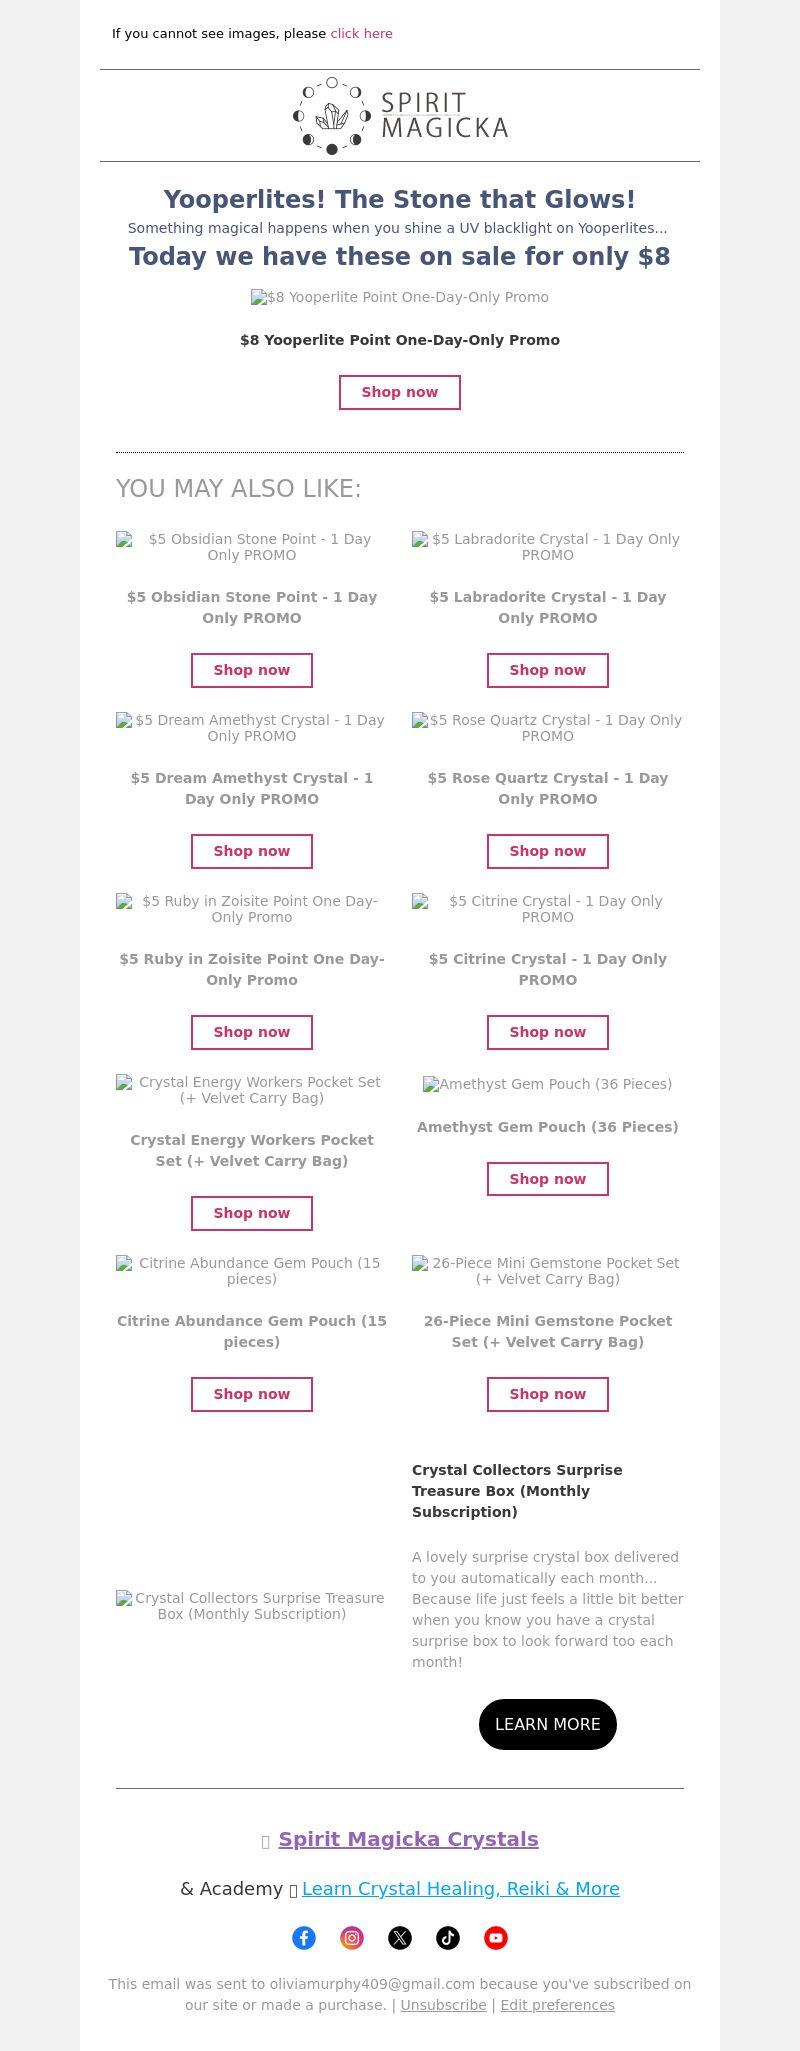
Task: Click the LEARN MORE button
Action: (548, 1724)
